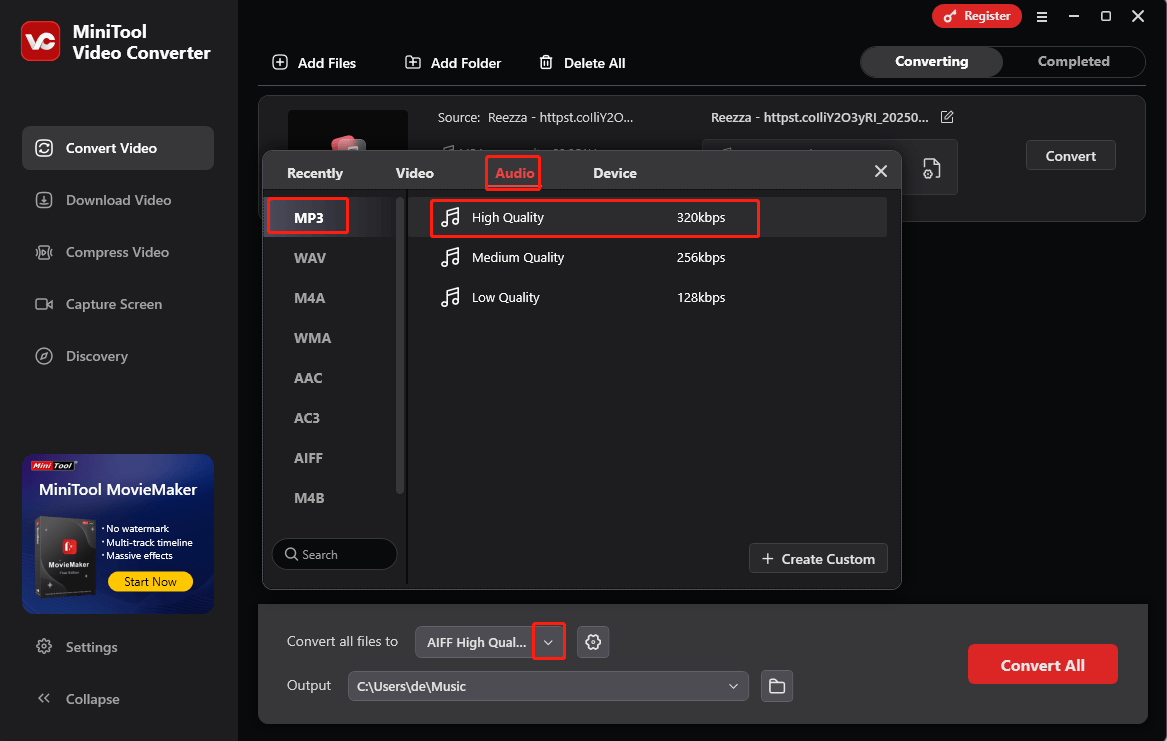Switch to the Video tab
1167x741 pixels.
click(415, 173)
